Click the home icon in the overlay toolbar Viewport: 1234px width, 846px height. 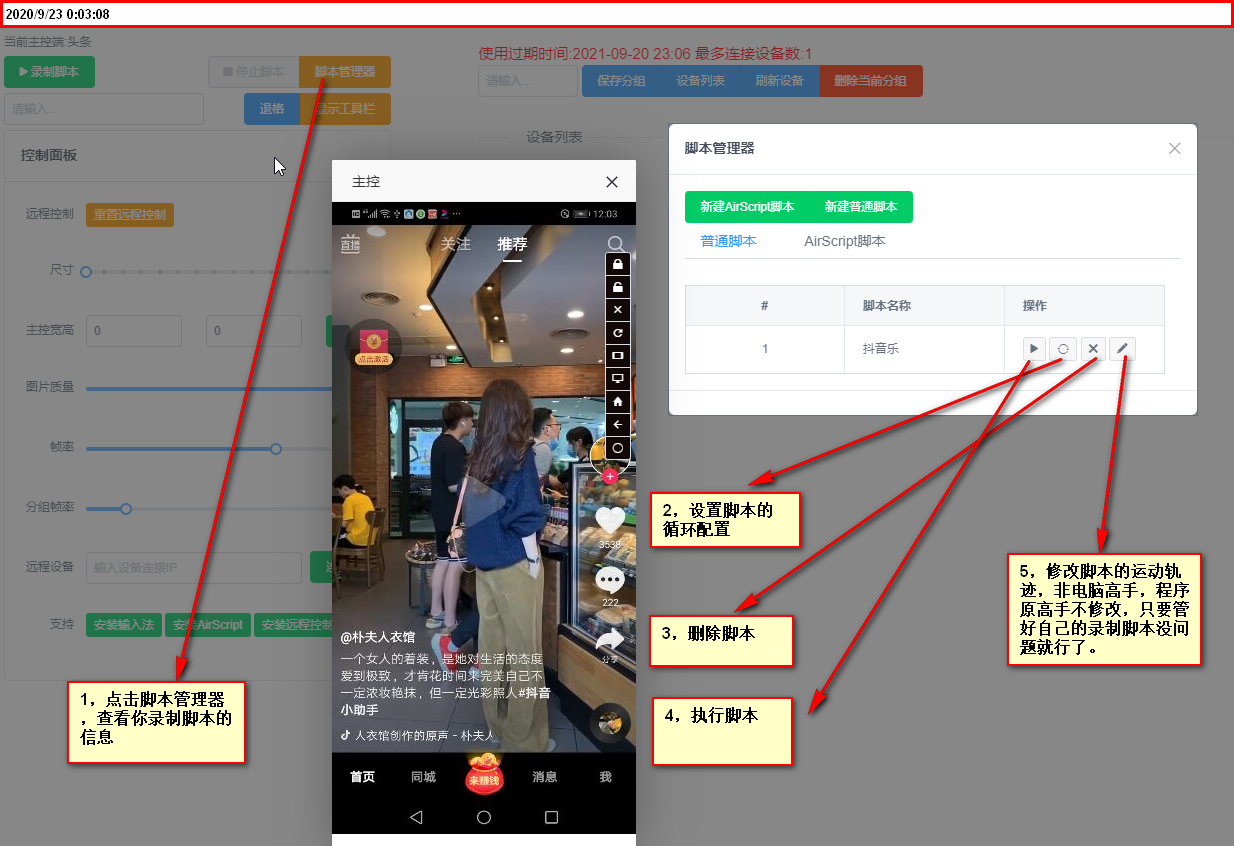(x=618, y=402)
